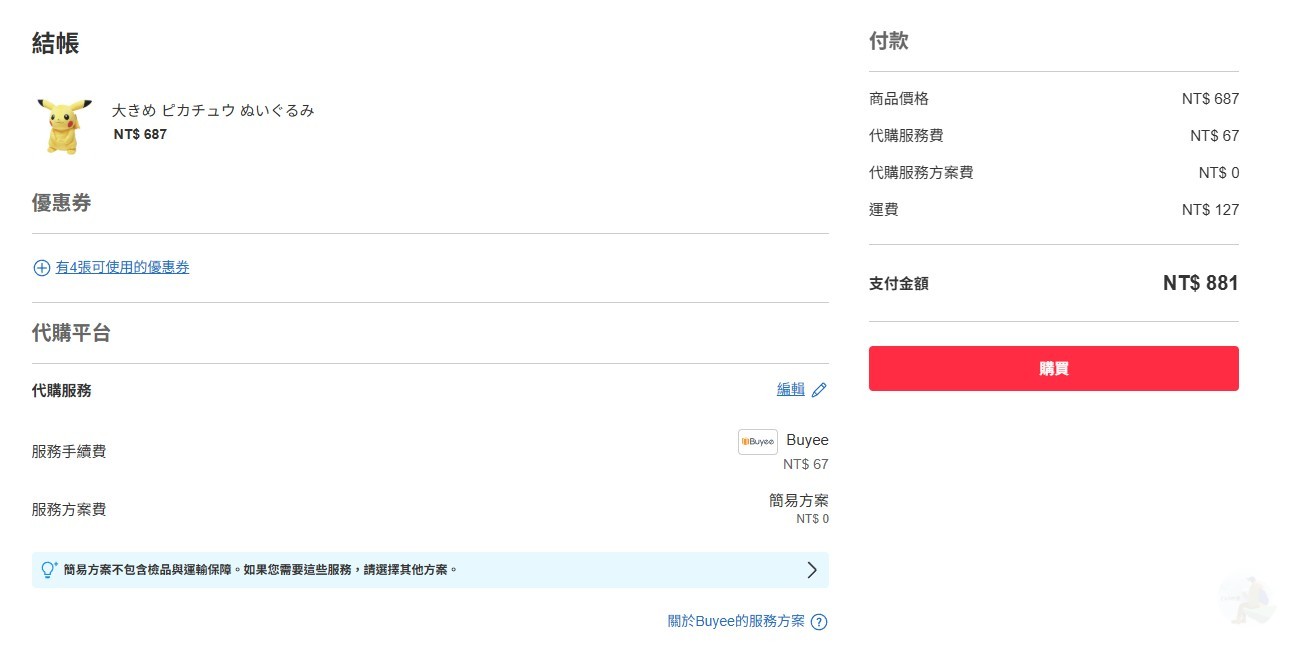Viewport: 1301px width, 647px height.
Task: Click the 支付金額 label
Action: [899, 283]
